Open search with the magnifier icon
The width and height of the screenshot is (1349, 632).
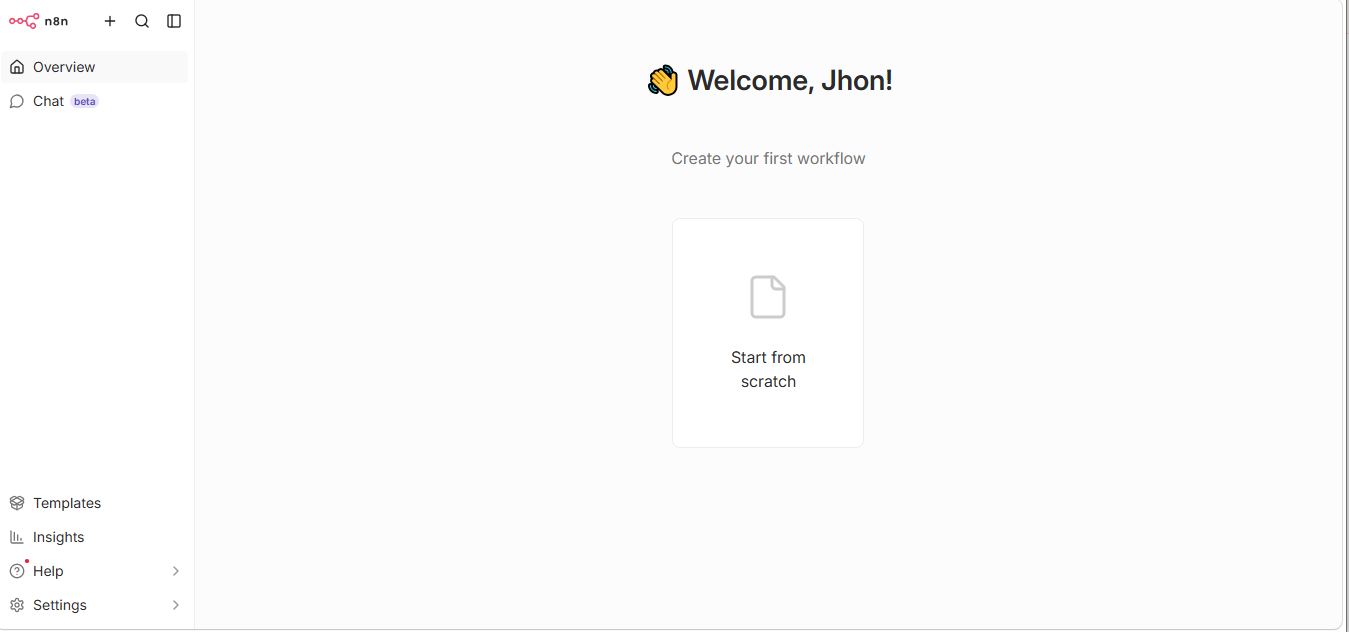[142, 21]
